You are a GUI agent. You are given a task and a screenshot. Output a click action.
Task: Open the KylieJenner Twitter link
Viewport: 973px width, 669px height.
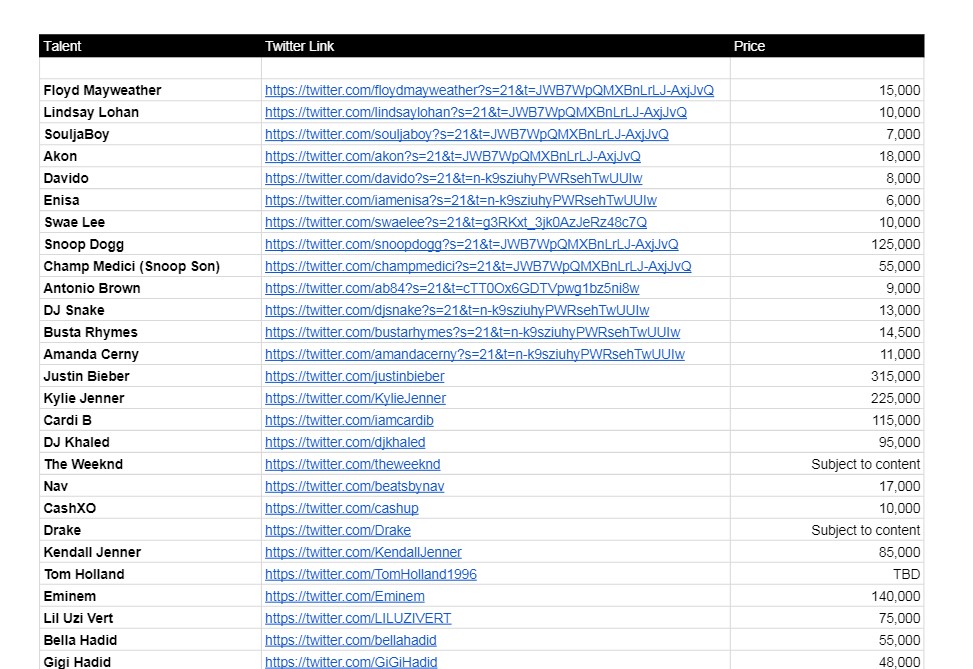point(355,398)
